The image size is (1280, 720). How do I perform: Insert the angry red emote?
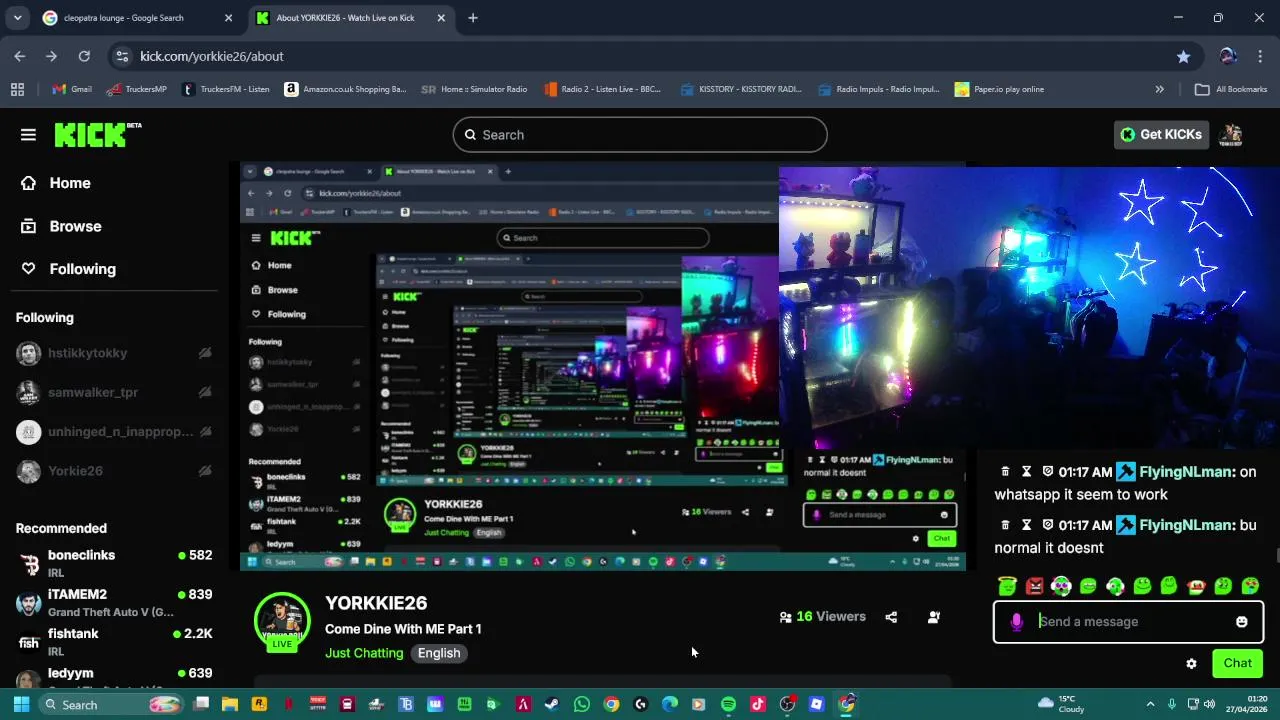1034,586
